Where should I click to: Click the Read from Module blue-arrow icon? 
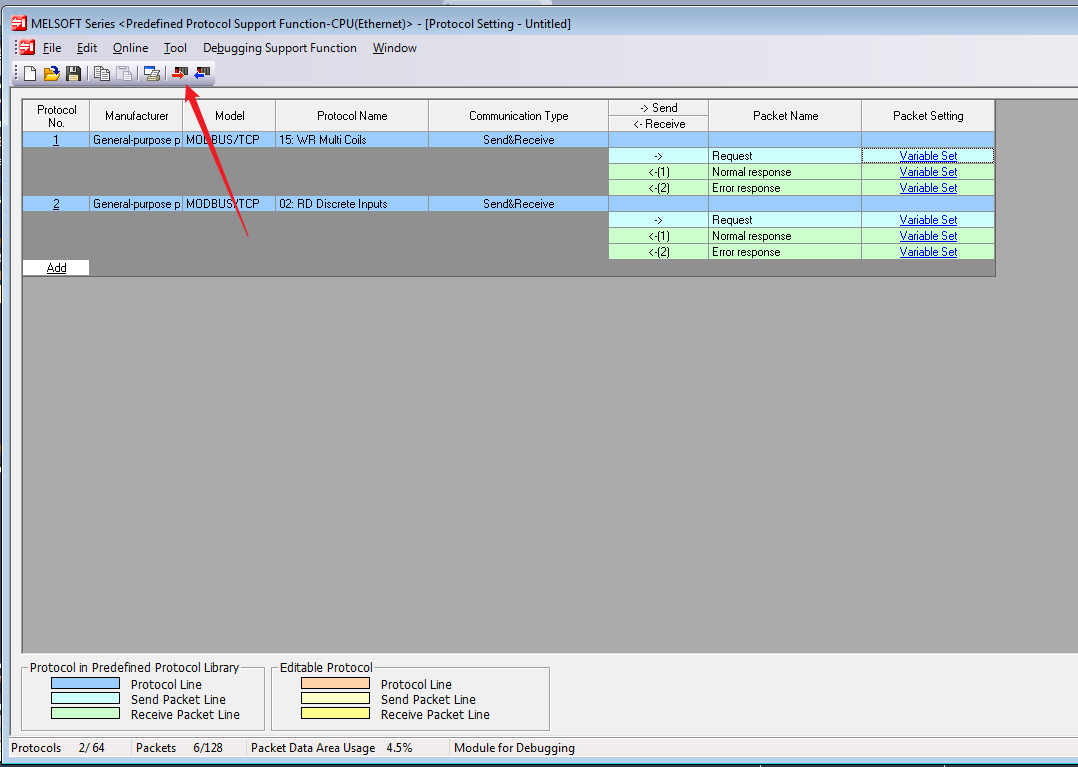click(x=202, y=73)
